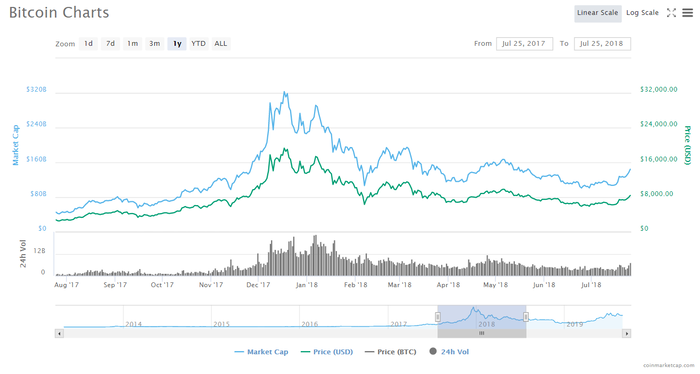The image size is (700, 374).
Task: Set zoom to 1y
Action: (x=177, y=44)
